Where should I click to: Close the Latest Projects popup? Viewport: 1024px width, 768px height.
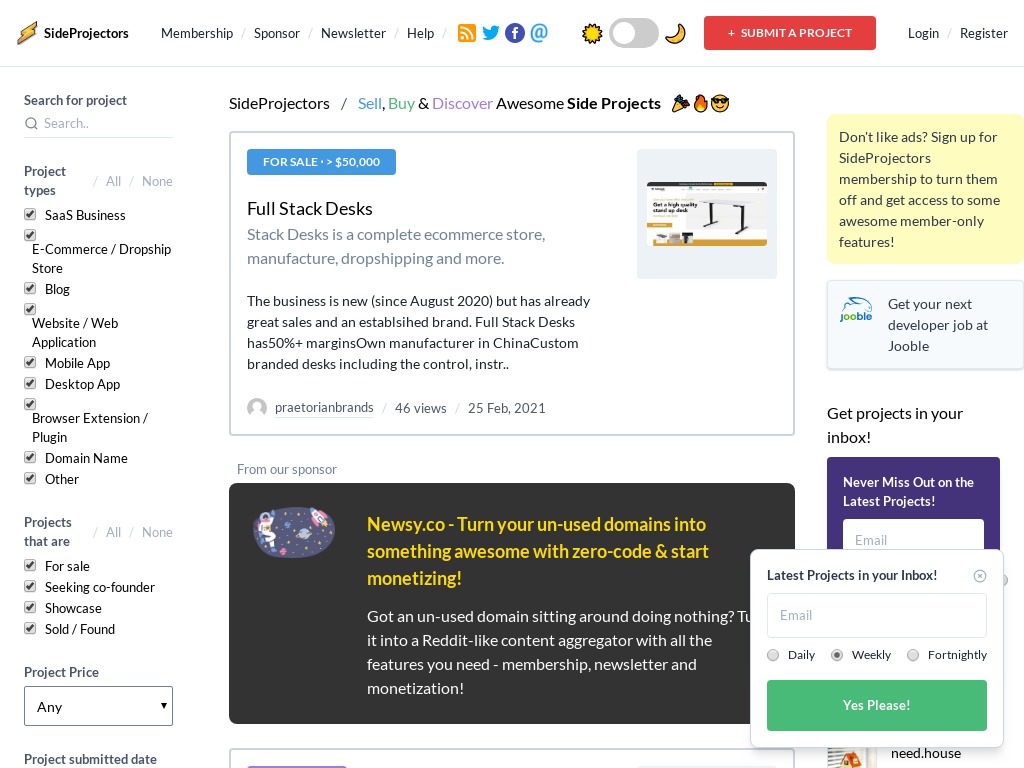(x=980, y=576)
